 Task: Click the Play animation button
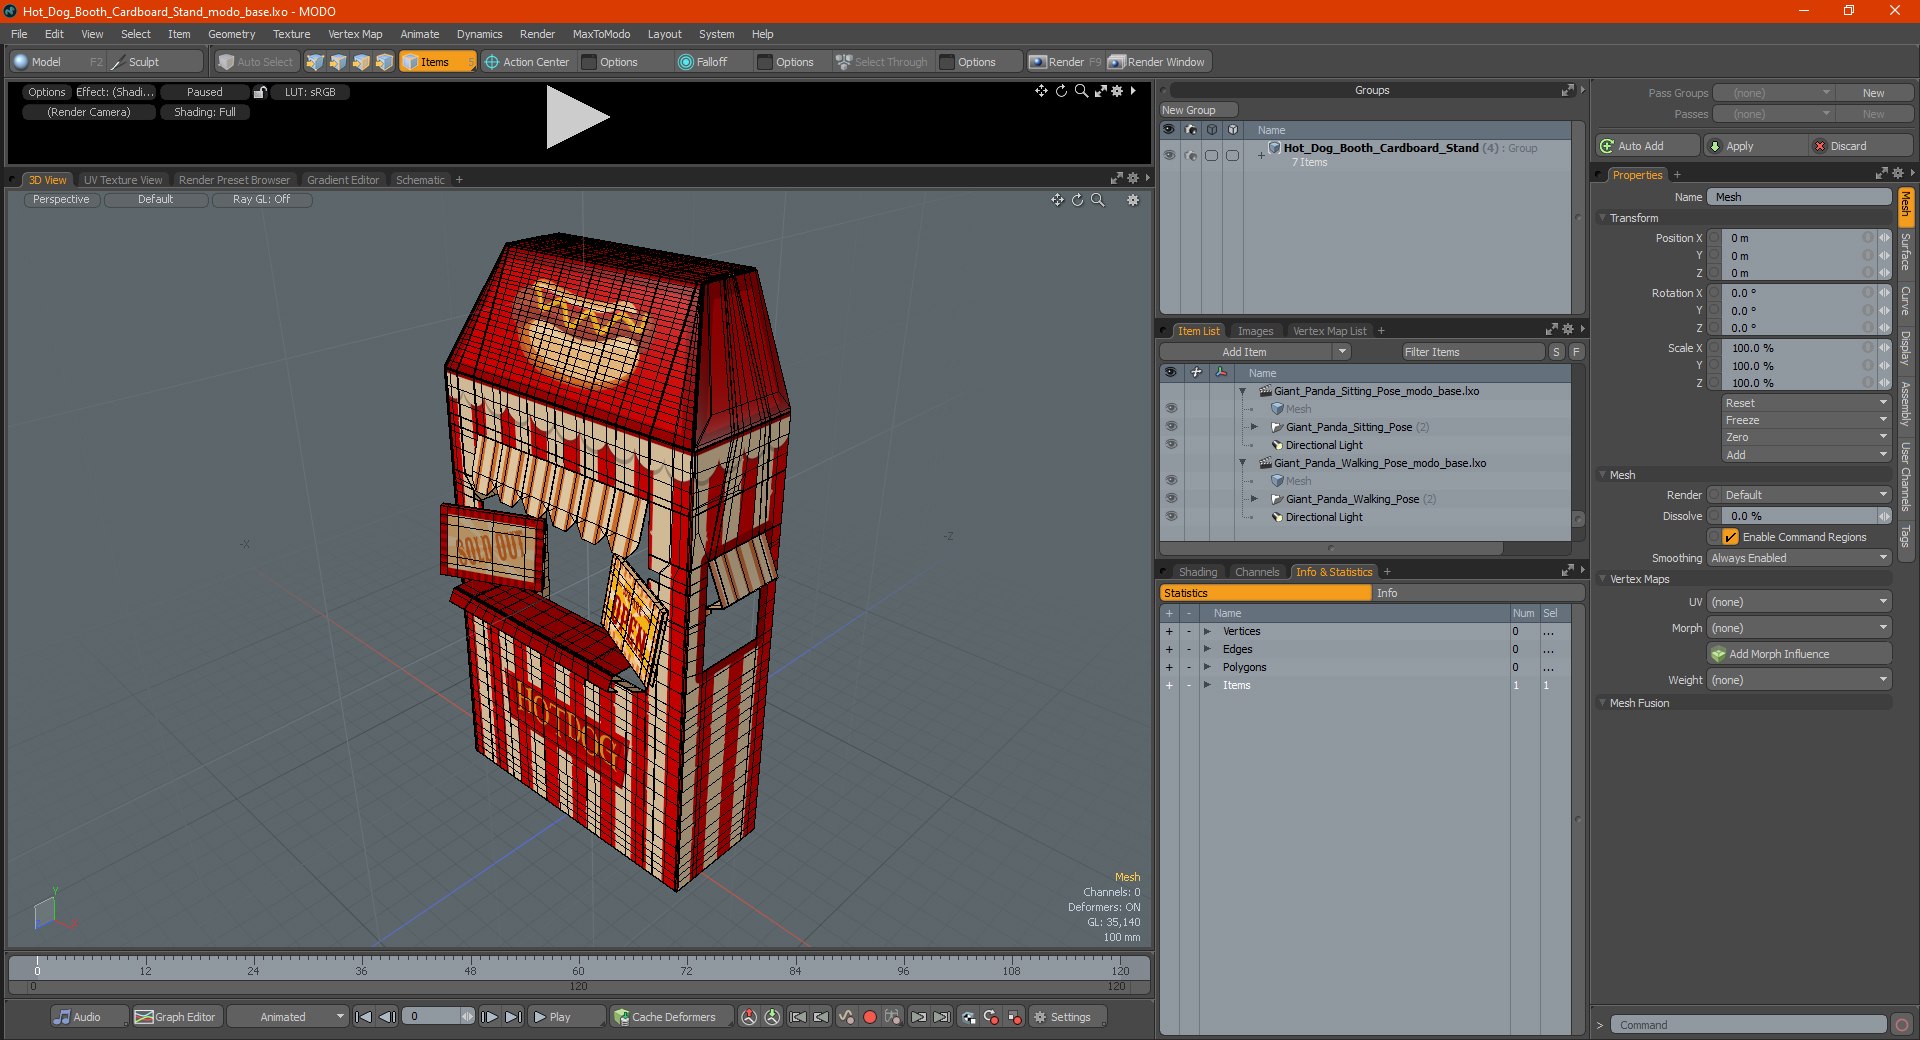(x=566, y=1017)
